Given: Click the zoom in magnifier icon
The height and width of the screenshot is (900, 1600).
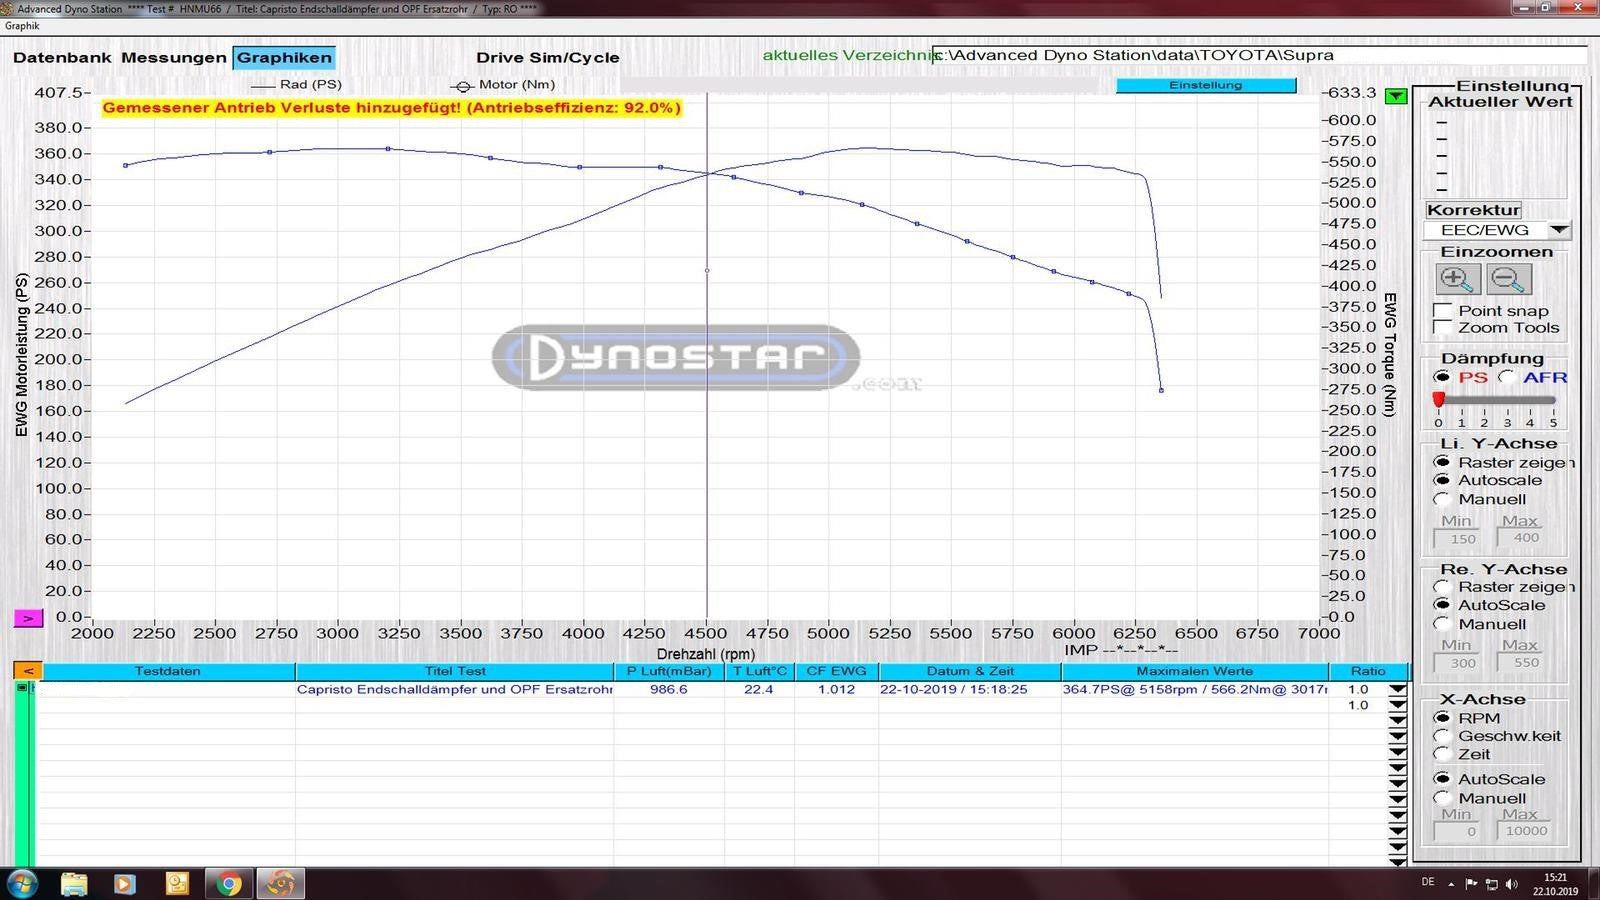Looking at the screenshot, I should click(1458, 280).
